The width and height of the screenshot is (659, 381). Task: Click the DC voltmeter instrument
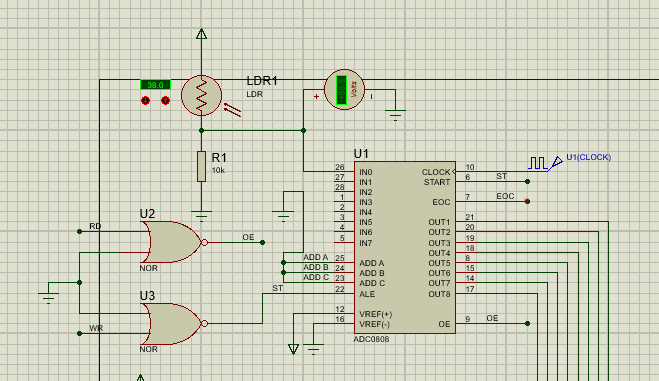344,89
